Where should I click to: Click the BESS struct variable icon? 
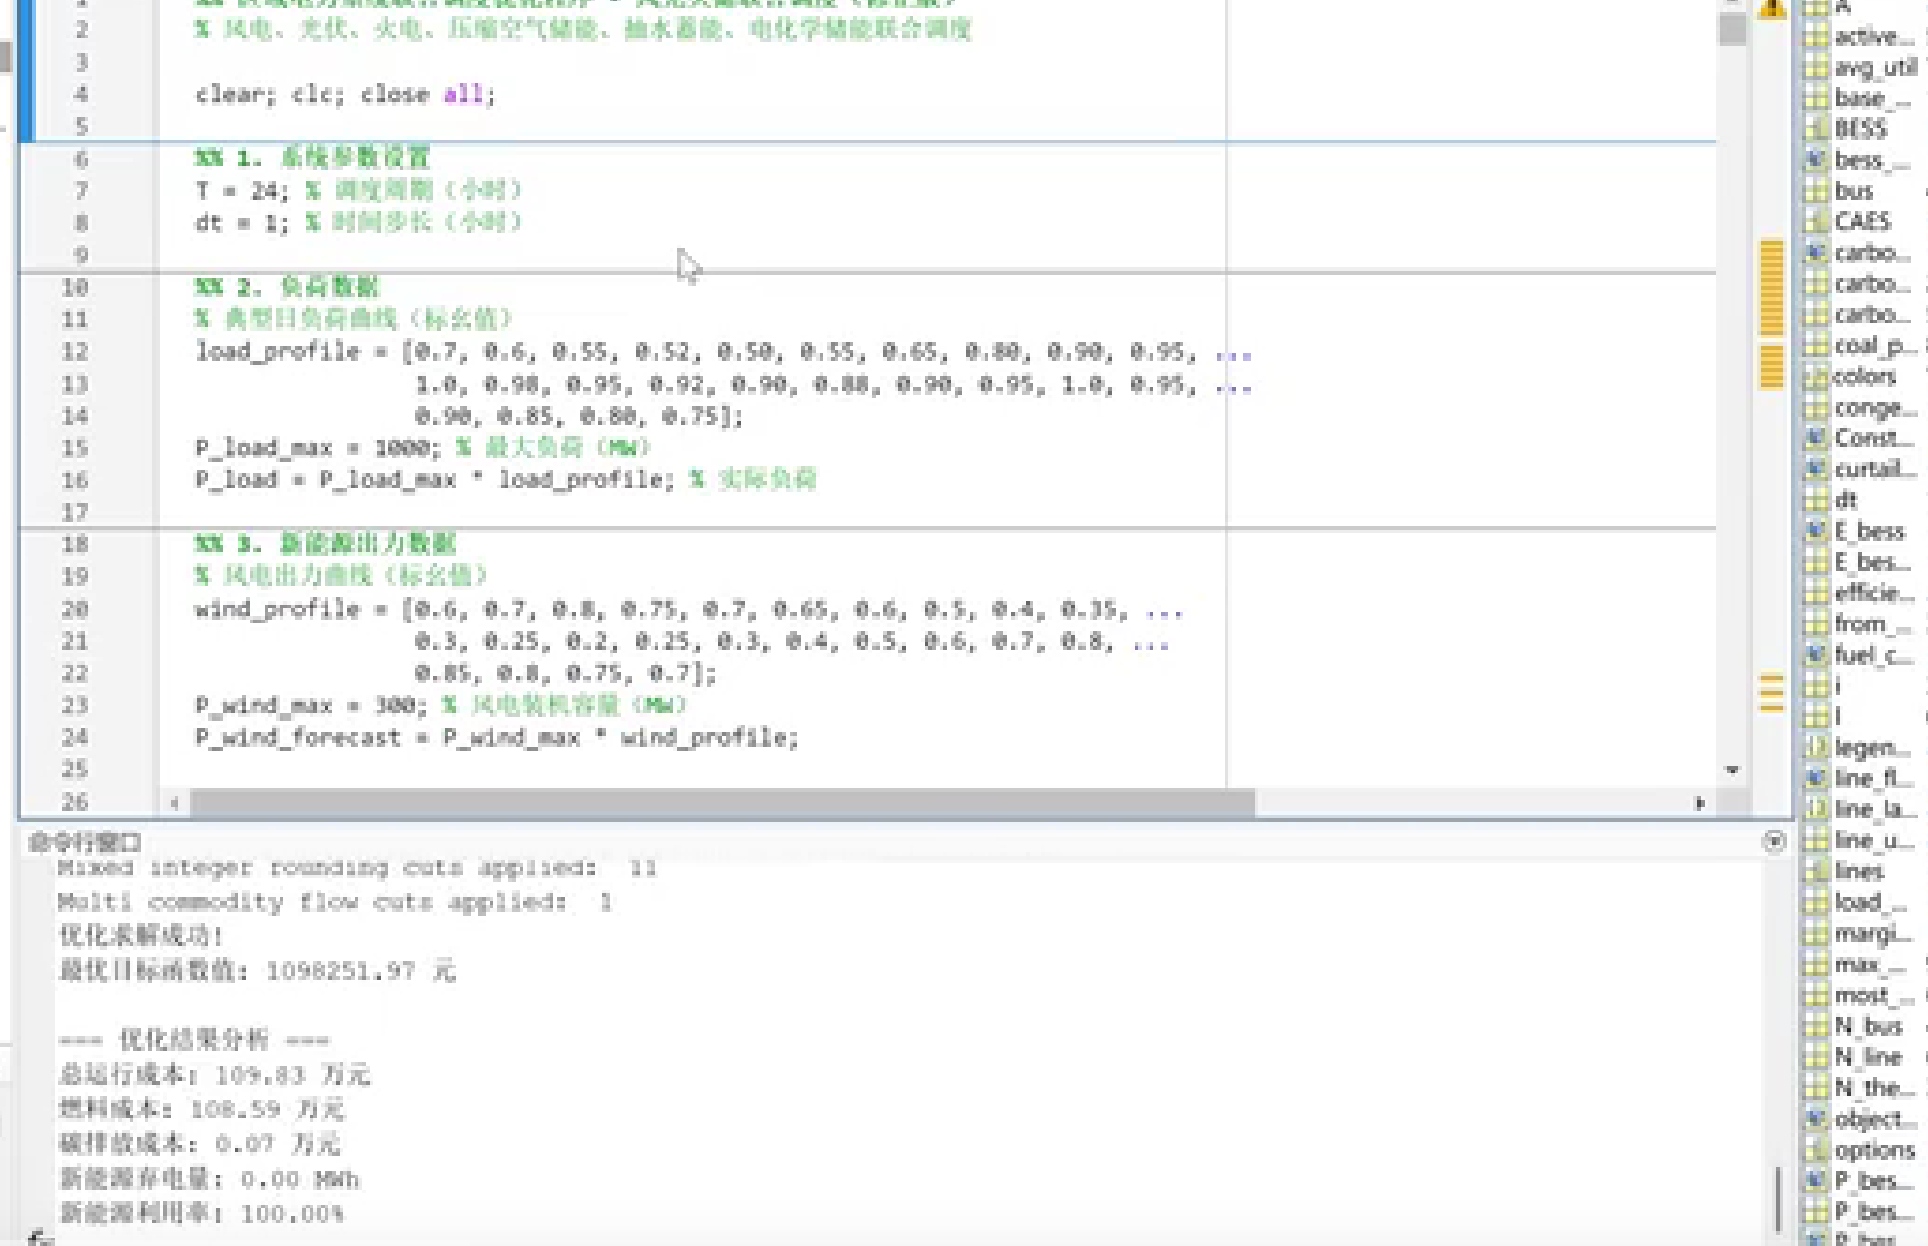pos(1815,129)
